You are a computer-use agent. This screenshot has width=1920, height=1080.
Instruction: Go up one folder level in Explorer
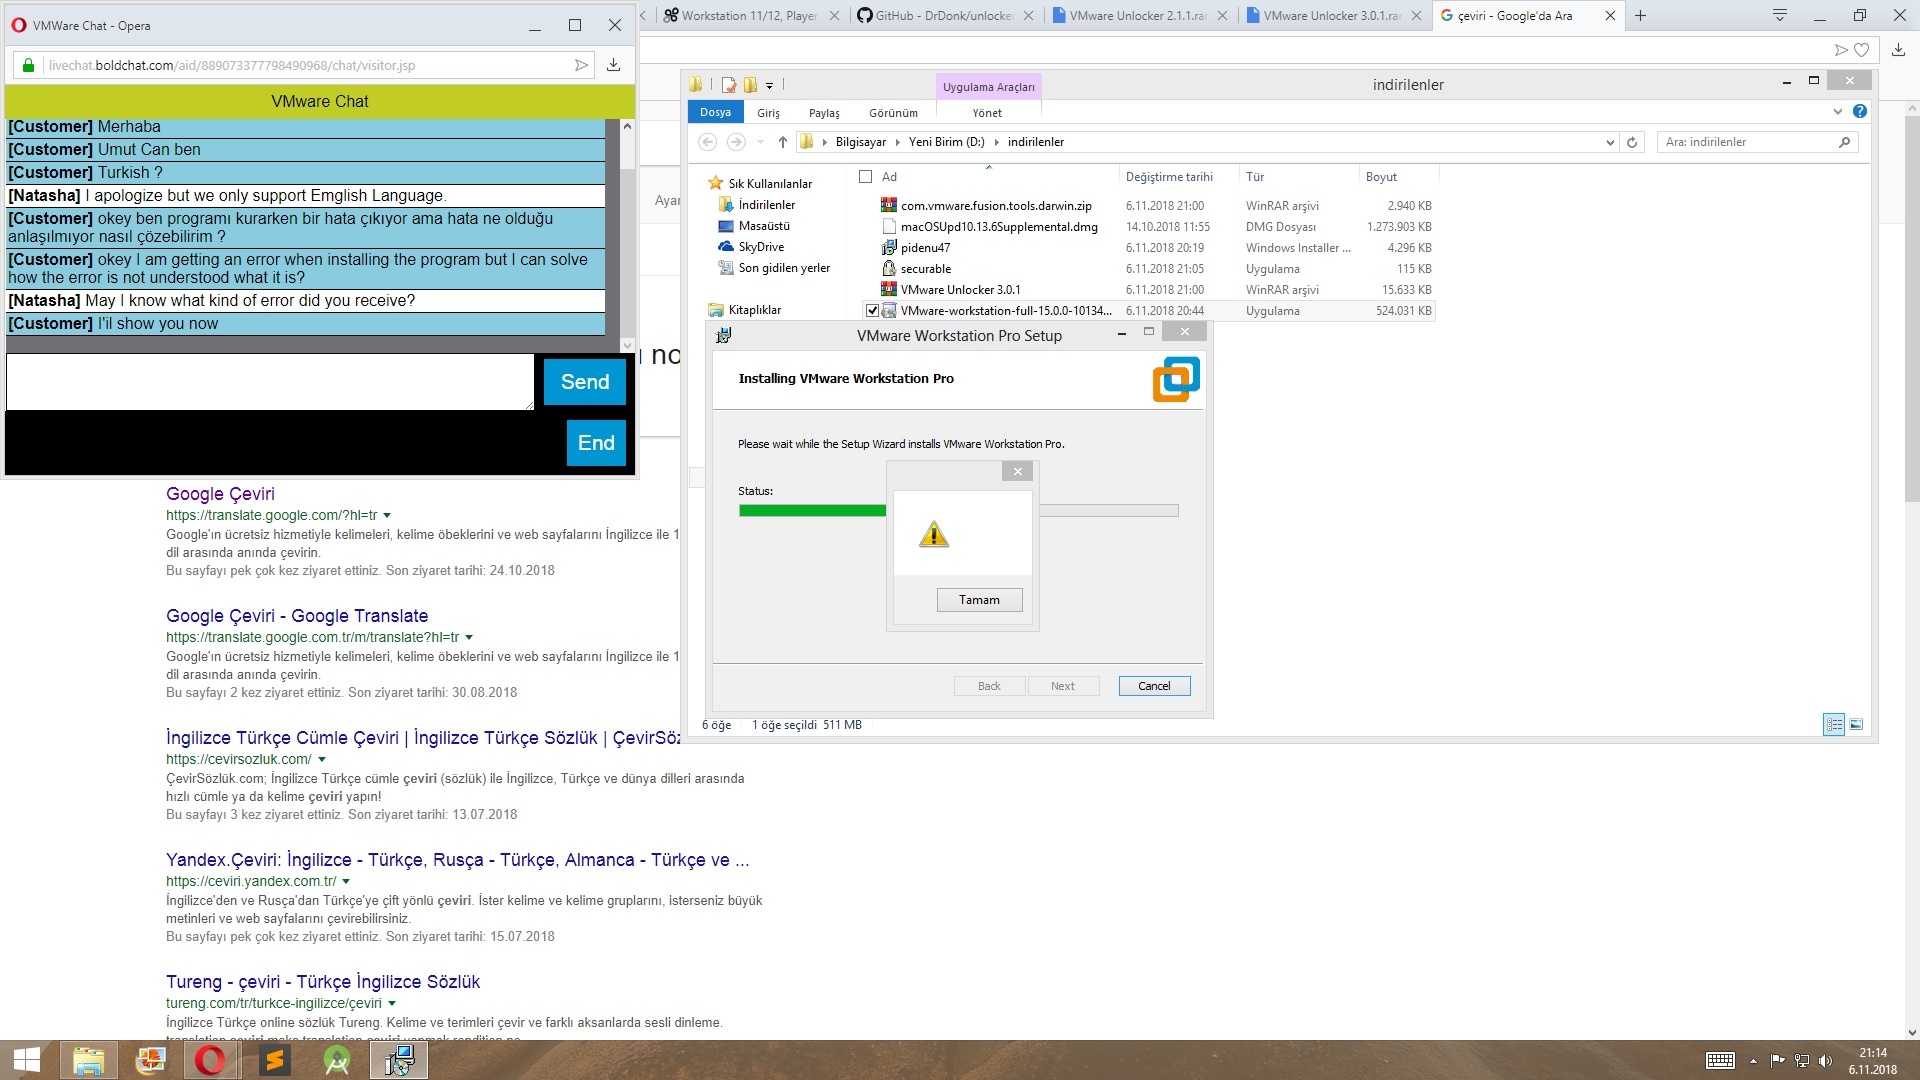pyautogui.click(x=782, y=142)
